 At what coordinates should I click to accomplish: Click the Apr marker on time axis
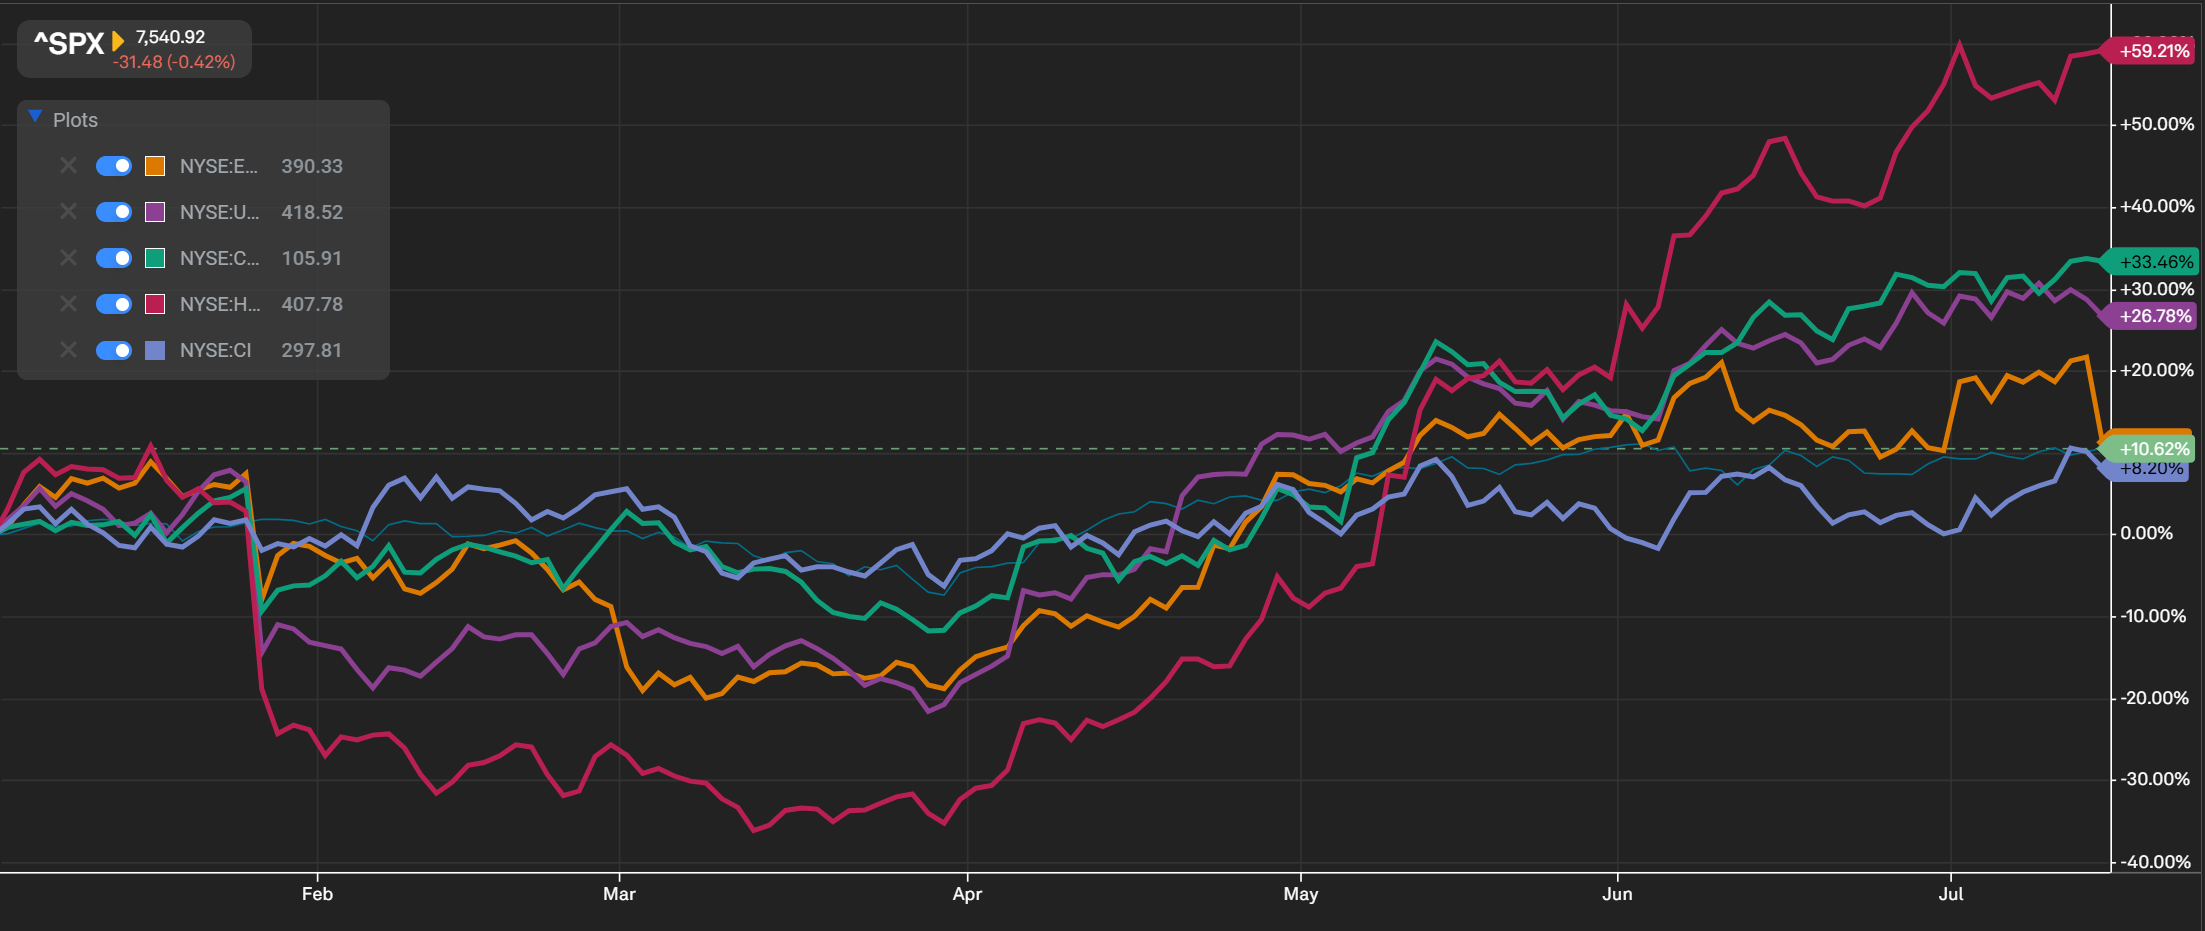coord(967,894)
